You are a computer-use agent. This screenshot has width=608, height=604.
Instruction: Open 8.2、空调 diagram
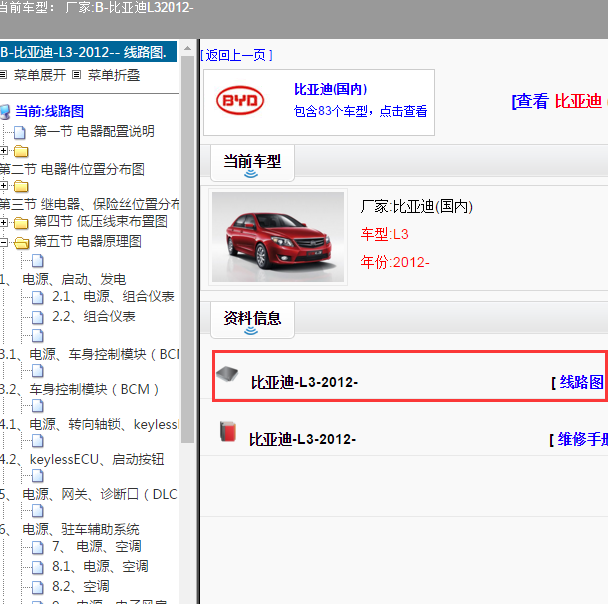pyautogui.click(x=81, y=586)
